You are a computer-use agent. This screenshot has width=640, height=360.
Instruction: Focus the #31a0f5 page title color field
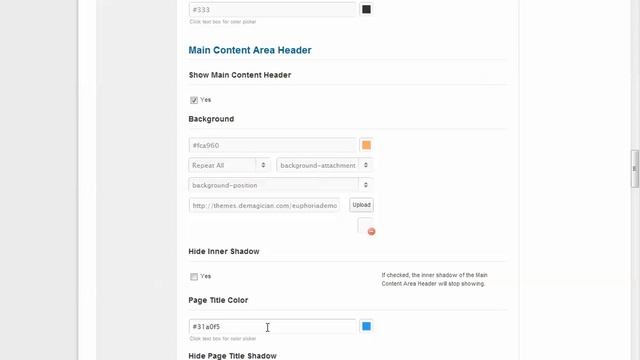click(272, 327)
